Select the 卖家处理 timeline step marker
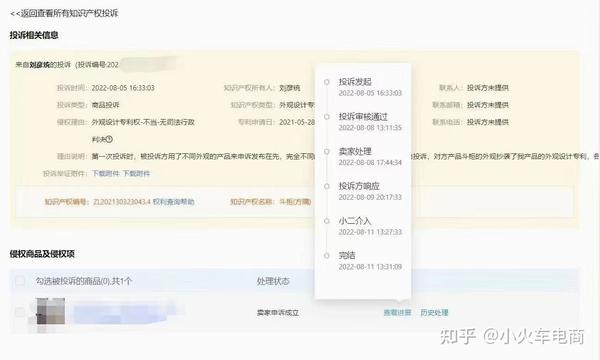The width and height of the screenshot is (600, 360). coord(326,151)
